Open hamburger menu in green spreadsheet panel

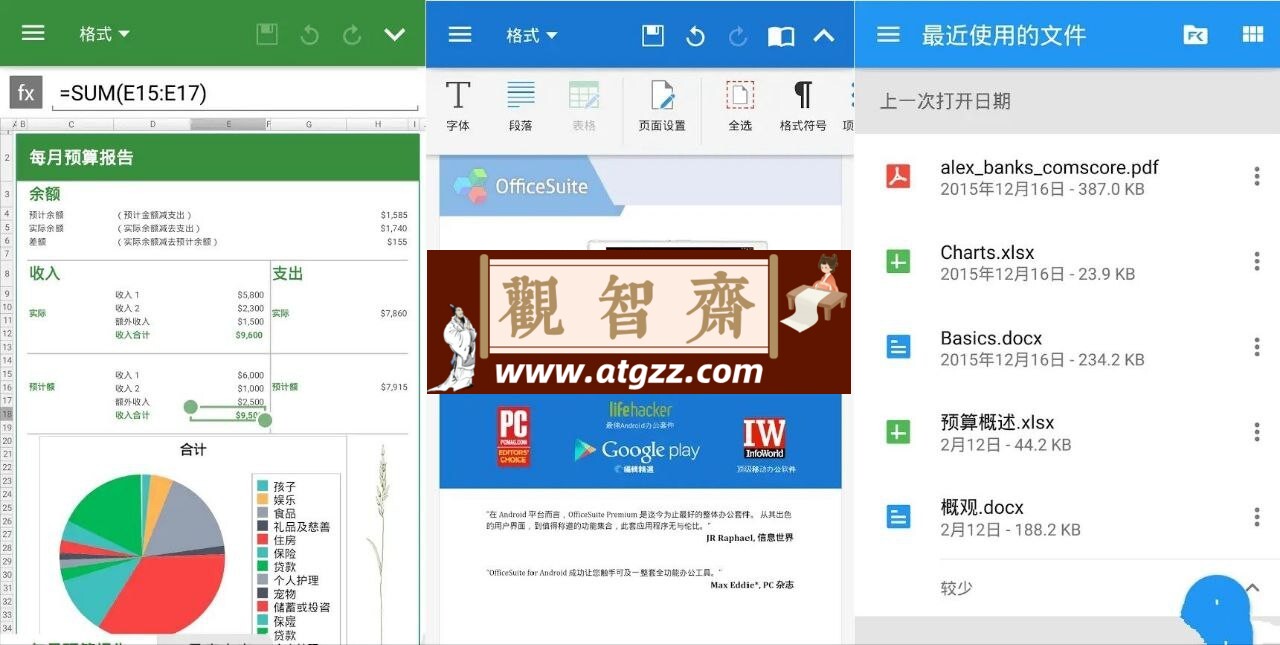click(x=33, y=33)
